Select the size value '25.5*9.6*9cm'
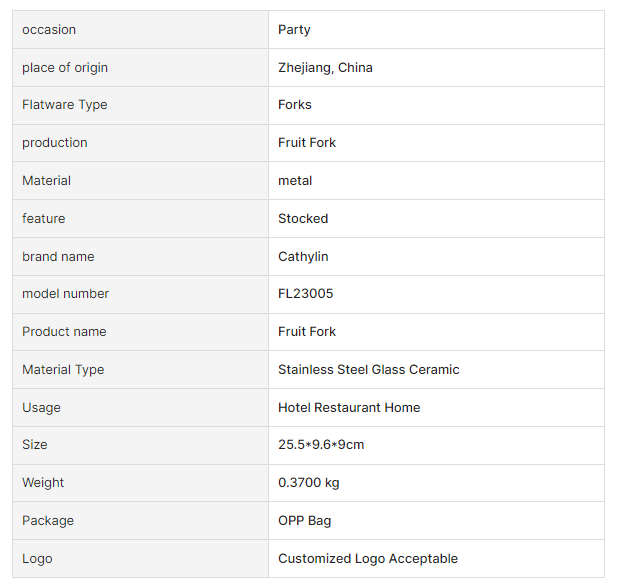The image size is (618, 587). click(321, 445)
